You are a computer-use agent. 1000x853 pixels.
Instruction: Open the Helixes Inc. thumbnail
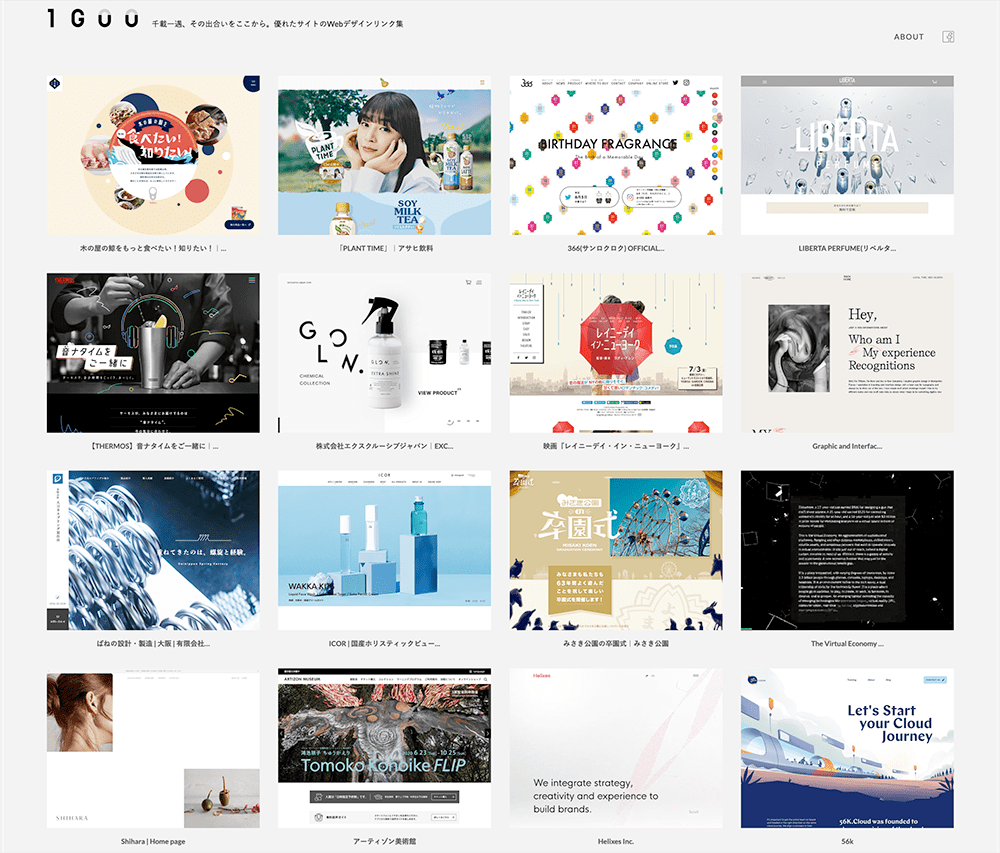click(616, 748)
